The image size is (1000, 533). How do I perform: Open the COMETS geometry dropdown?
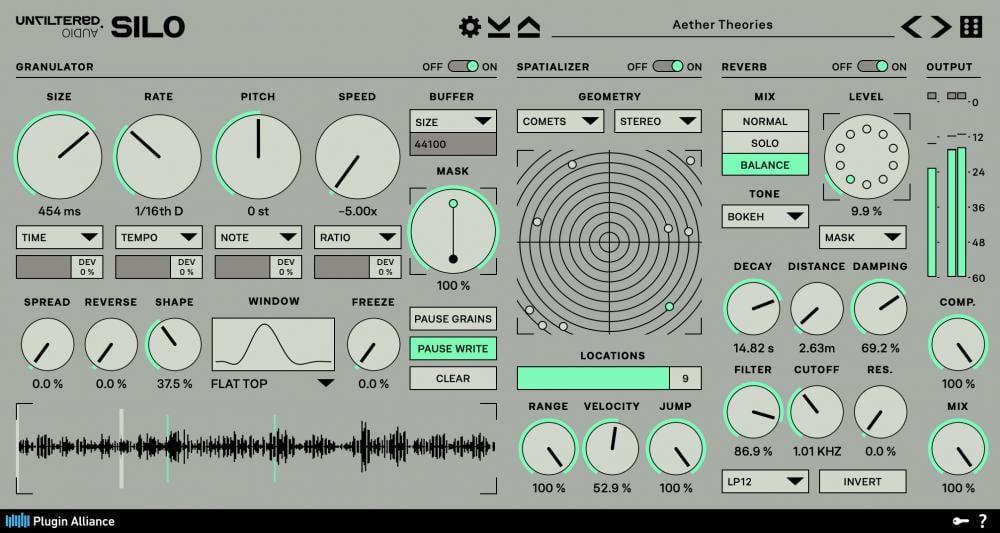(561, 121)
